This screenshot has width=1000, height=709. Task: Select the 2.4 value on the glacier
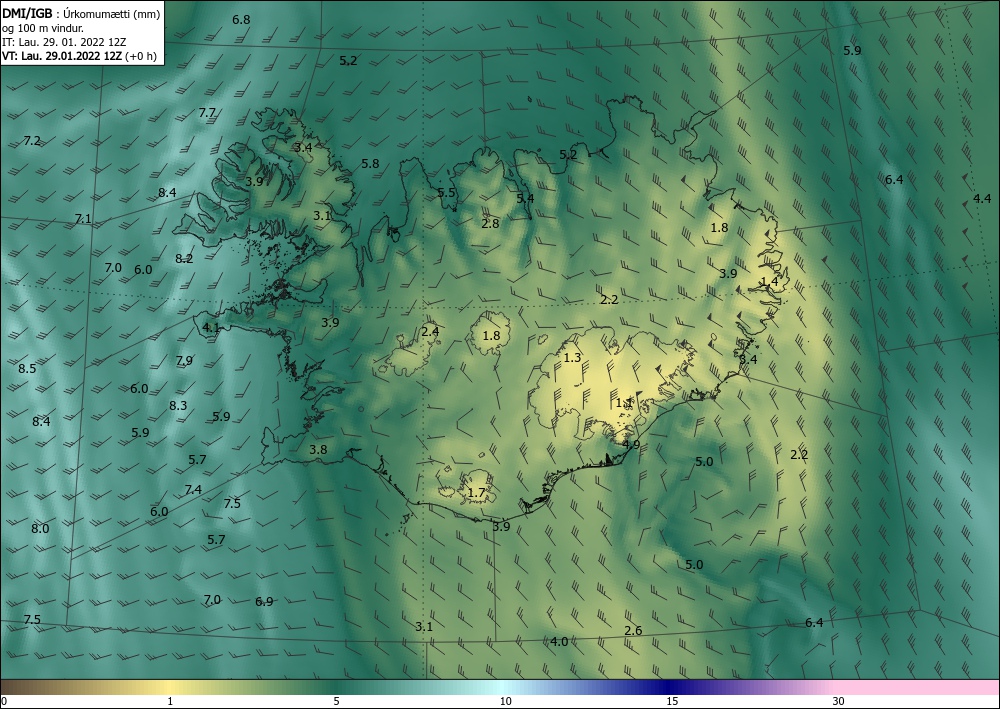click(x=430, y=332)
